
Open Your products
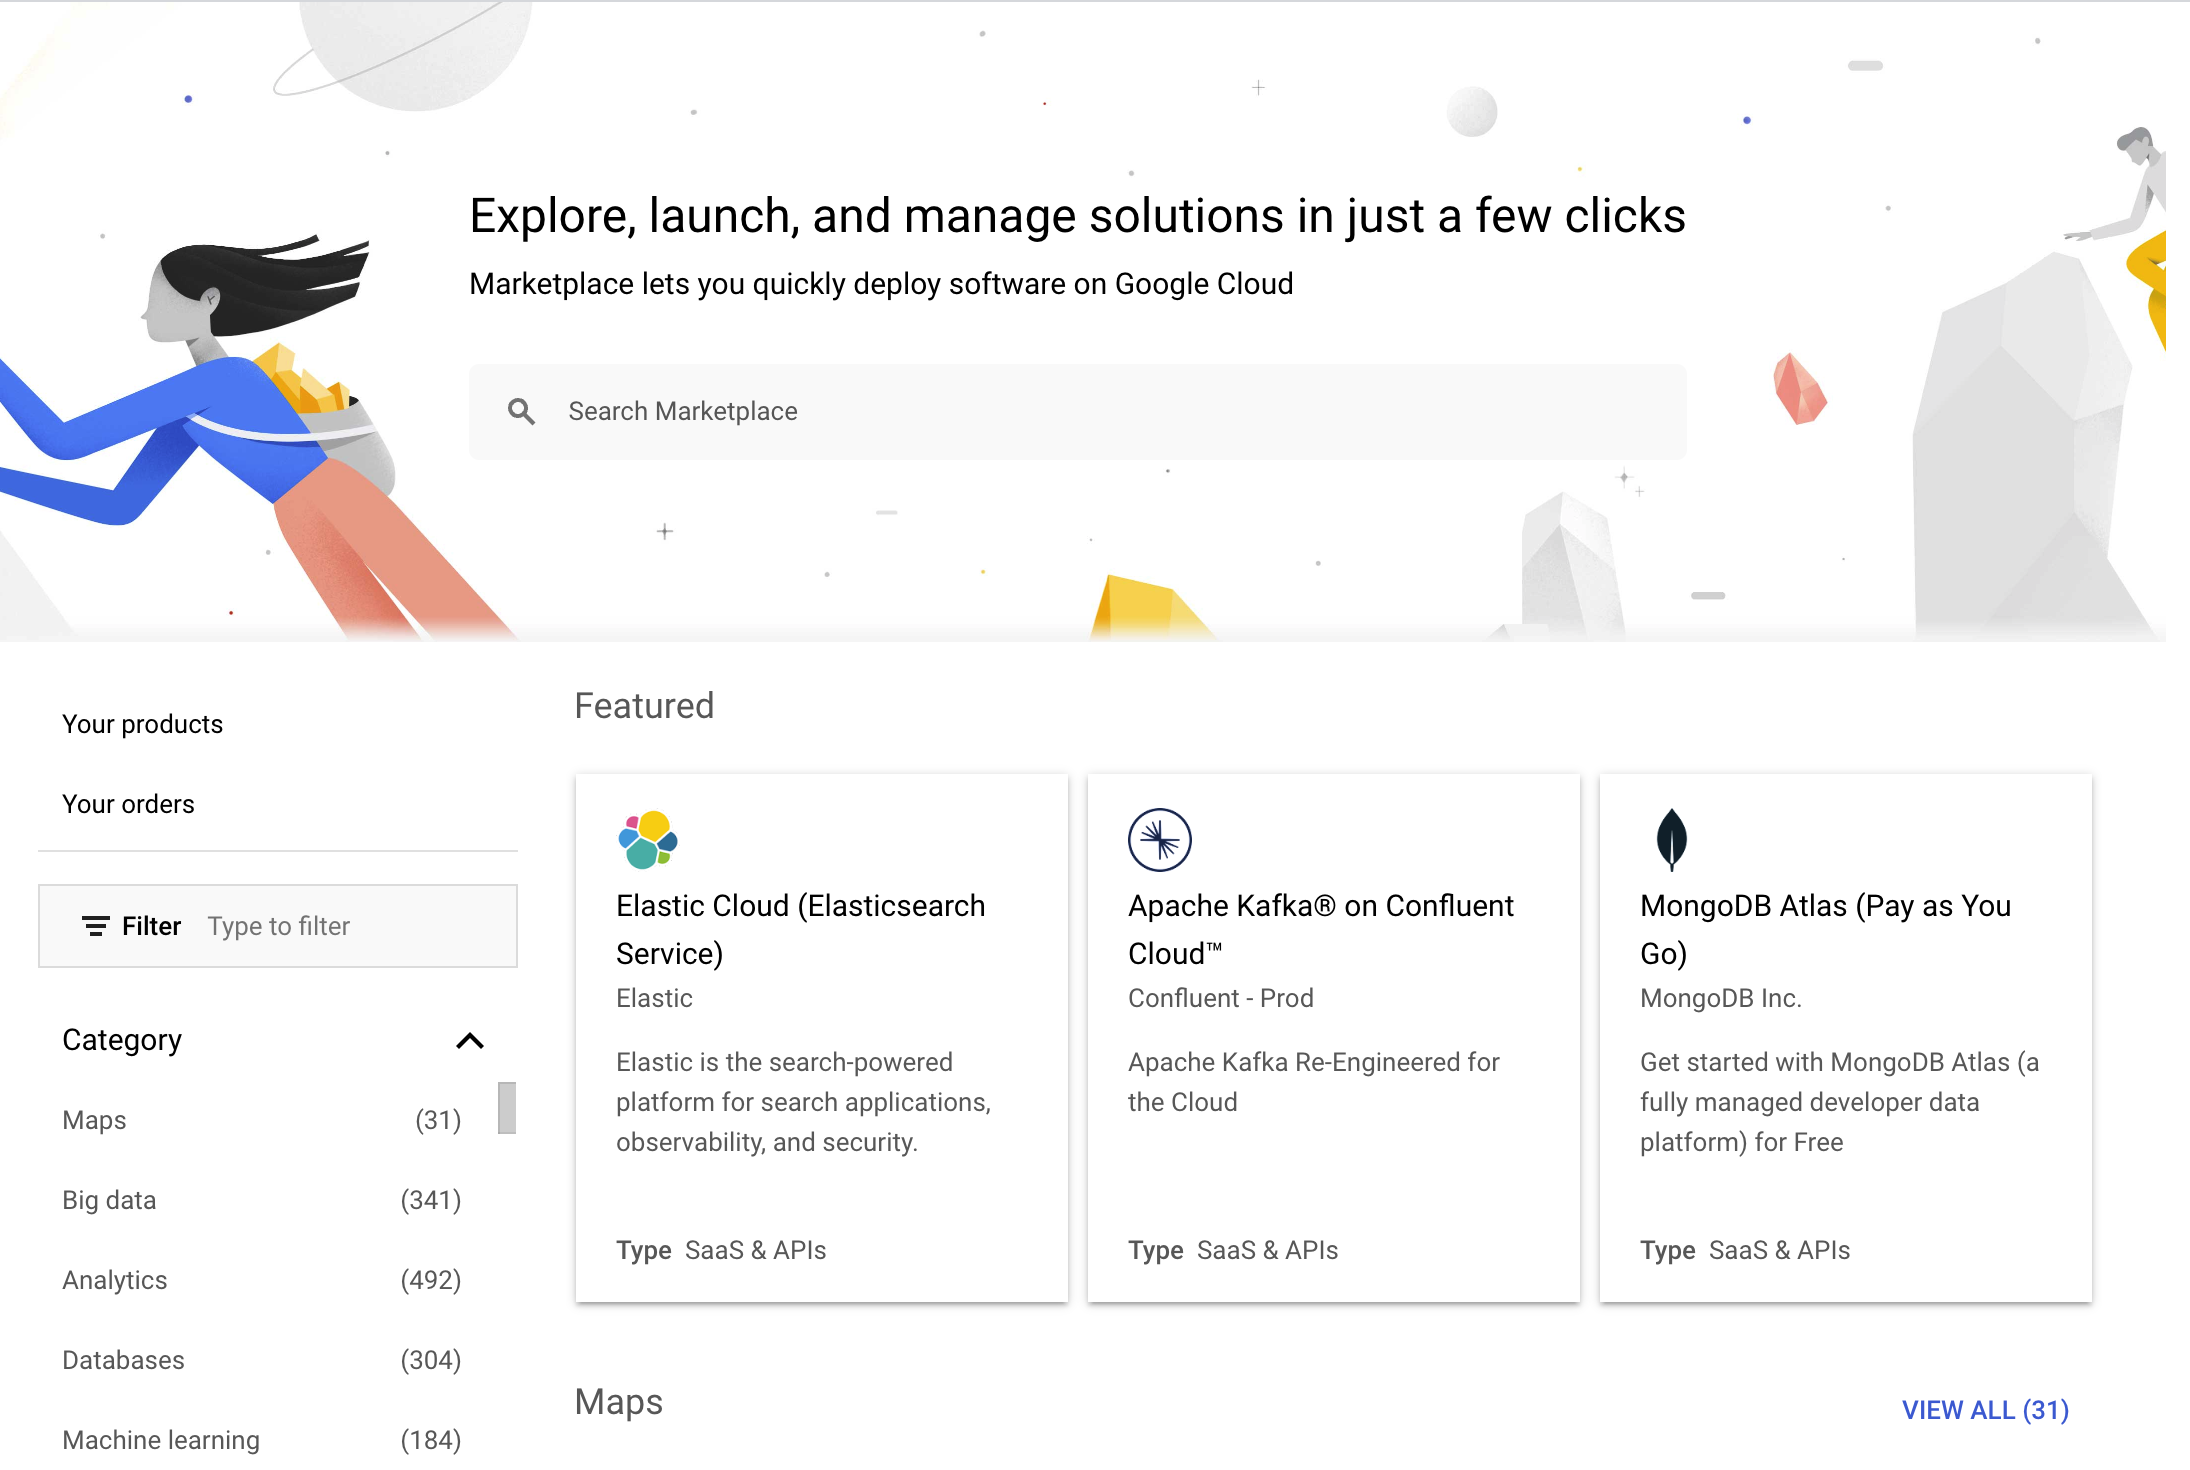click(x=143, y=724)
